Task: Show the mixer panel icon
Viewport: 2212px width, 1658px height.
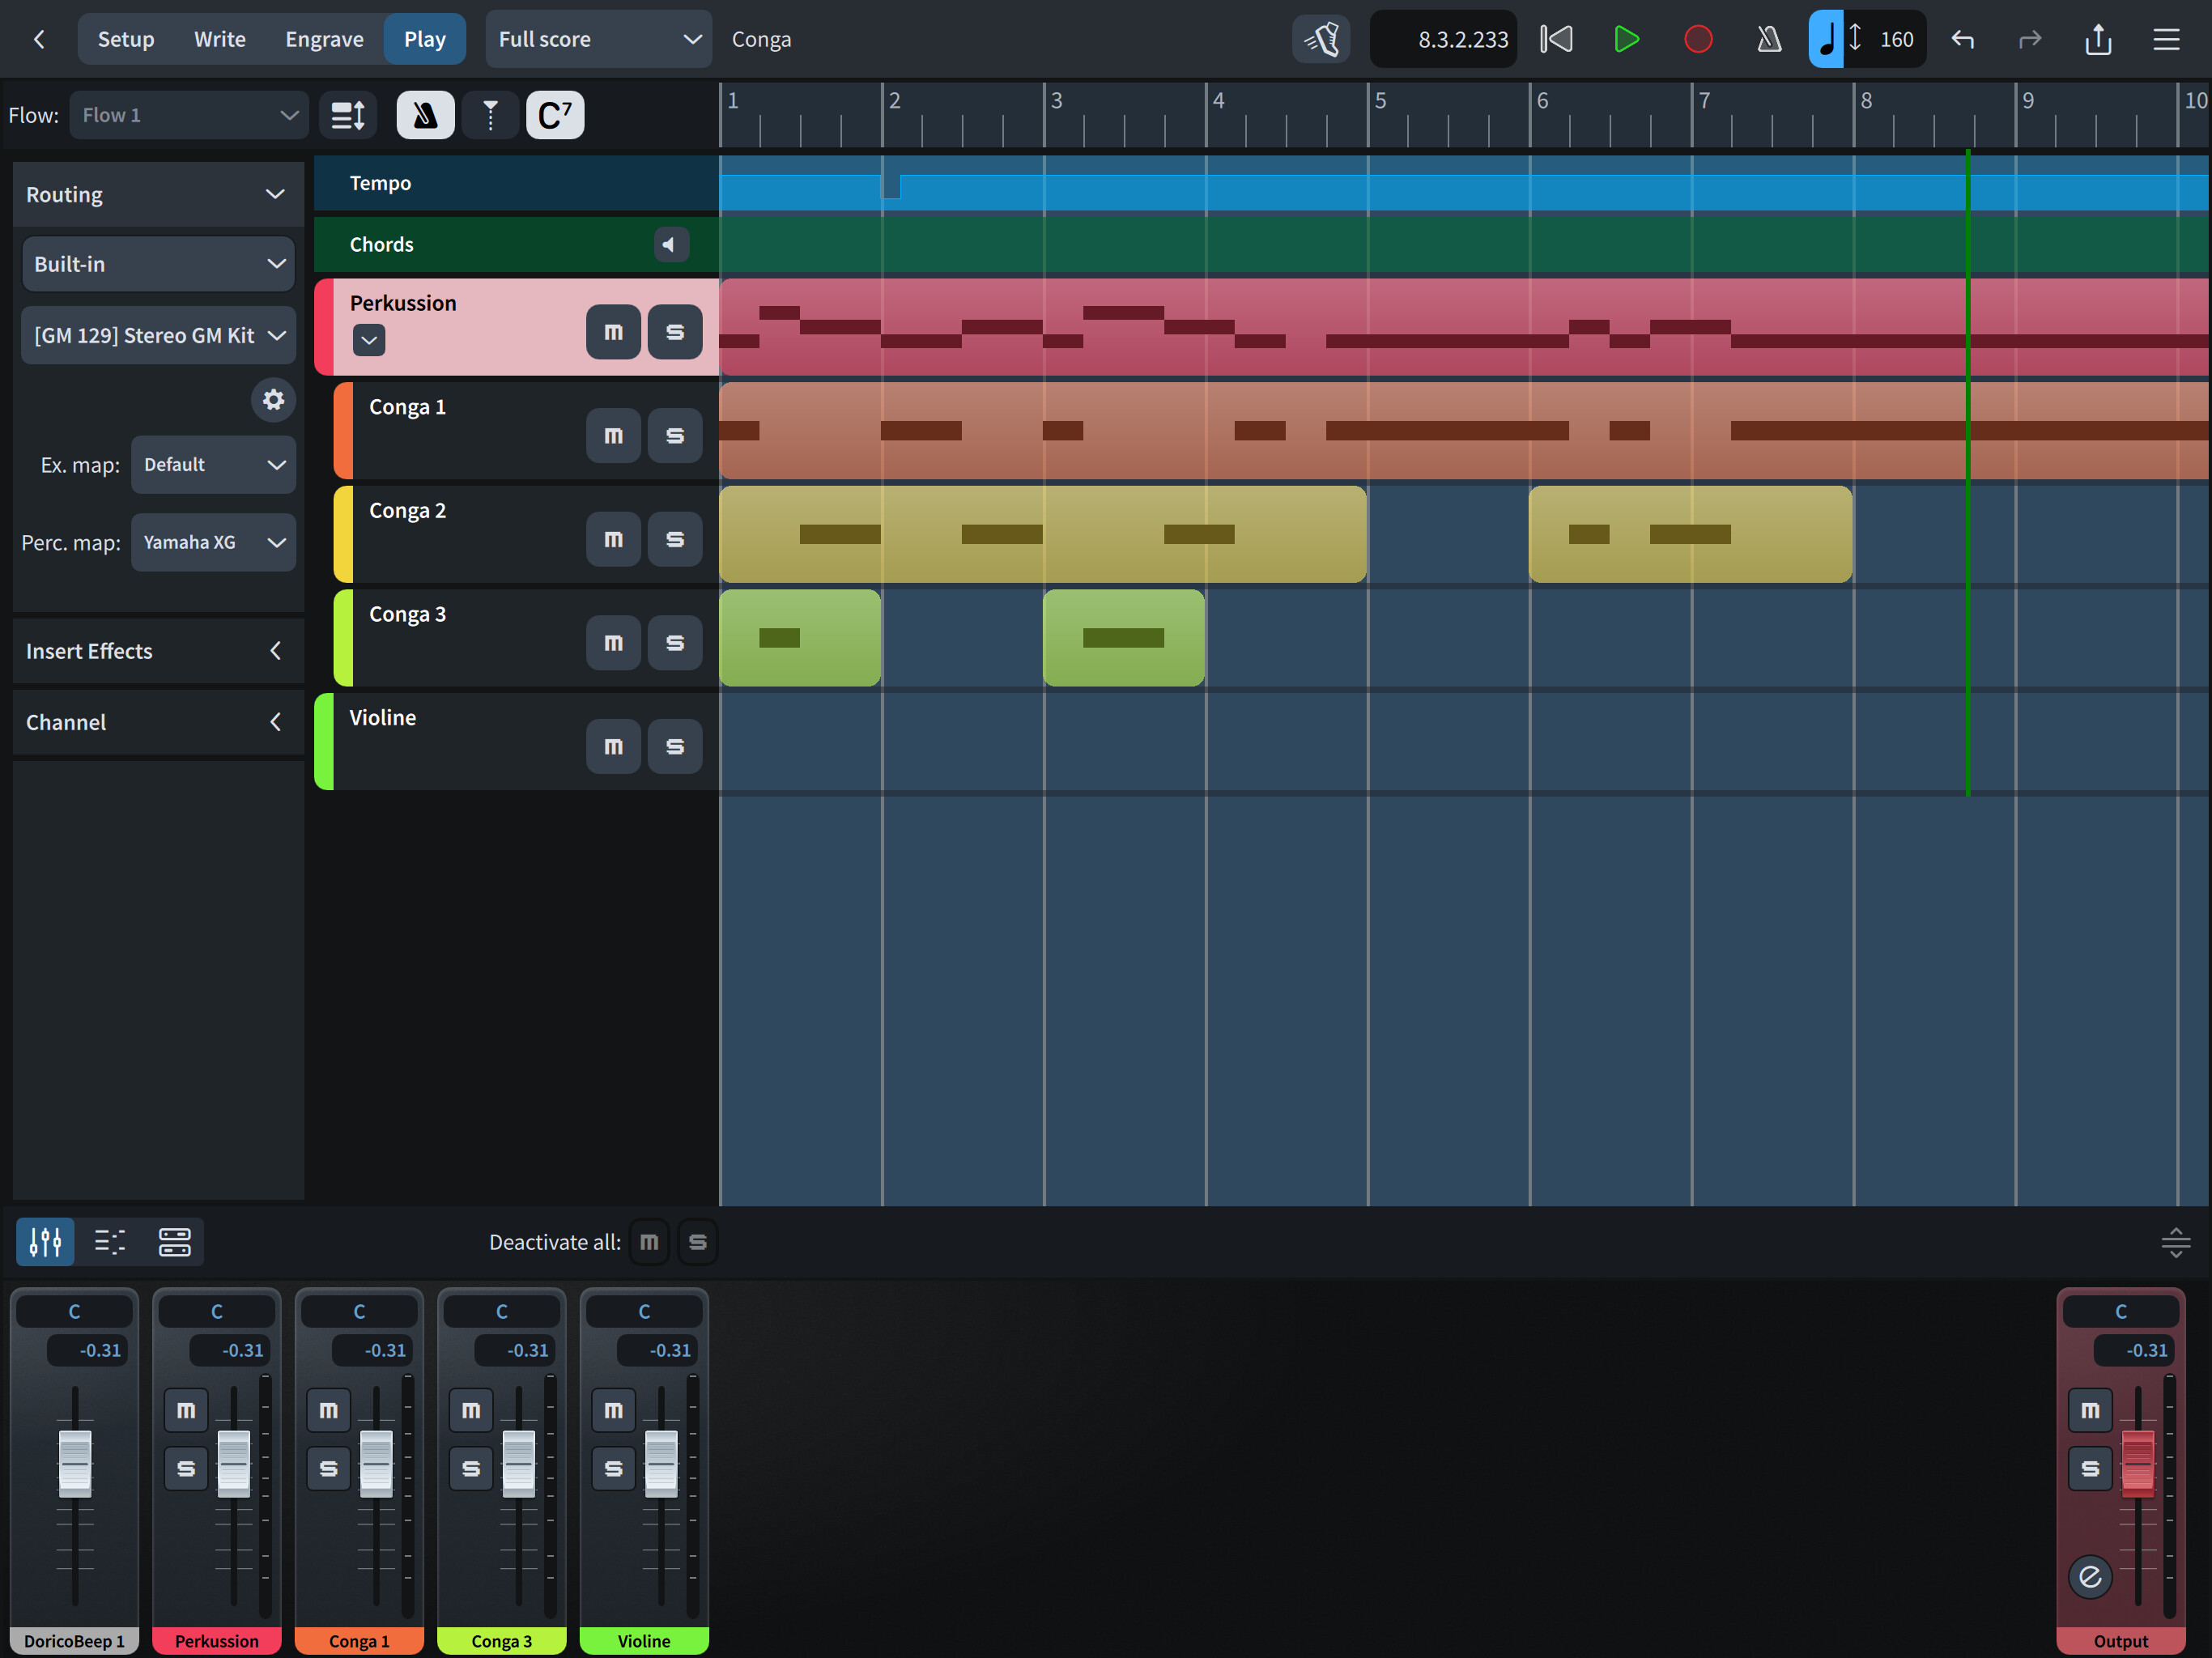Action: (x=45, y=1241)
